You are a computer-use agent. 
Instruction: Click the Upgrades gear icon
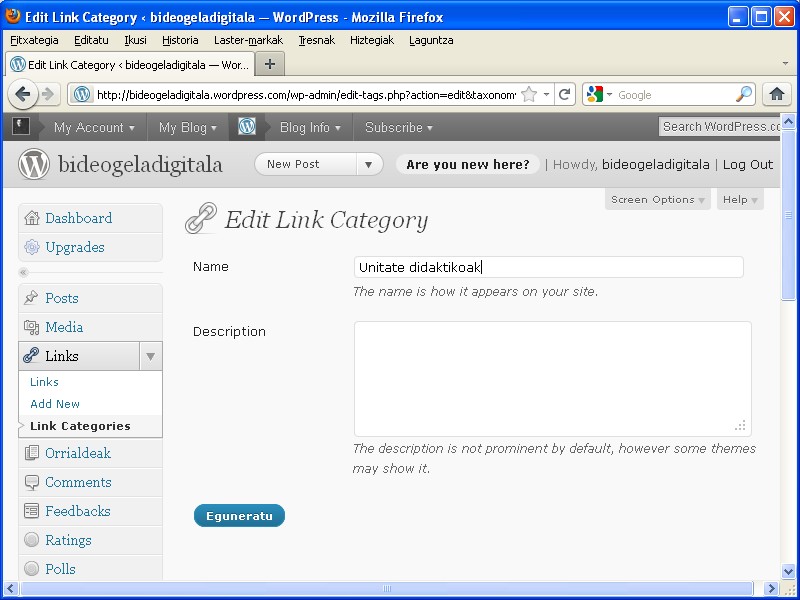click(x=32, y=247)
